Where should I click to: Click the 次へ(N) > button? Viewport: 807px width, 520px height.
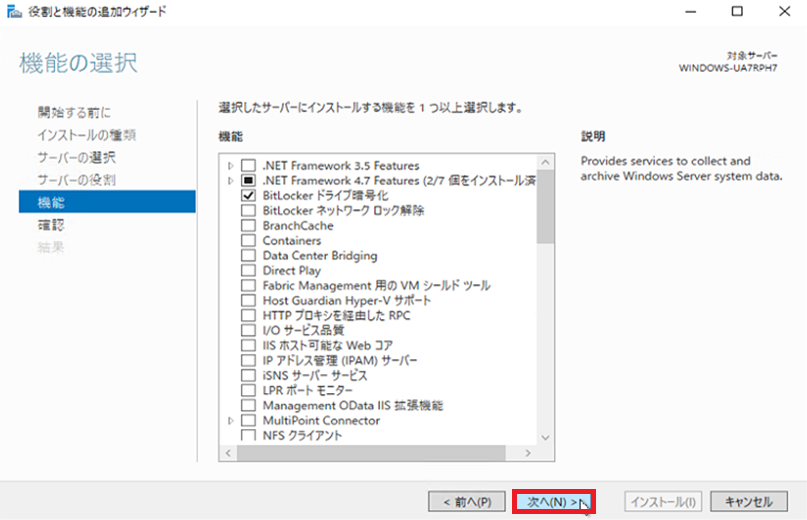coord(553,501)
